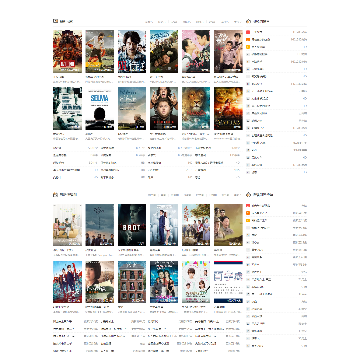Click the flame icon of the TV ranking list
Image resolution: width=360 pixels, height=360 pixels.
click(x=248, y=194)
